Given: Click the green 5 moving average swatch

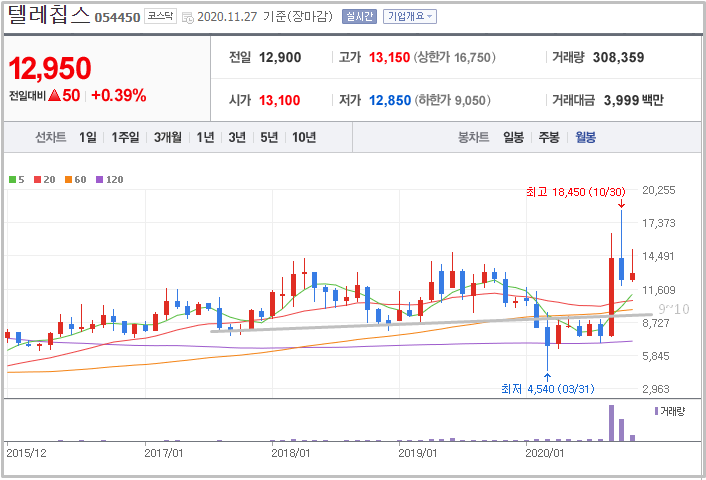Looking at the screenshot, I should 13,180.
